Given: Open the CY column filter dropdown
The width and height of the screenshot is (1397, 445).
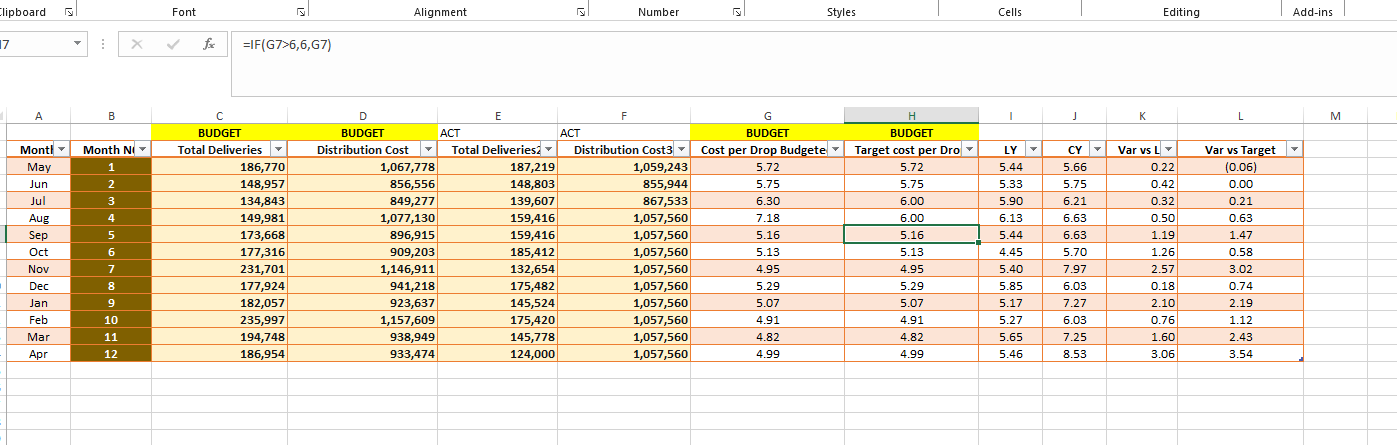Looking at the screenshot, I should tap(1095, 149).
